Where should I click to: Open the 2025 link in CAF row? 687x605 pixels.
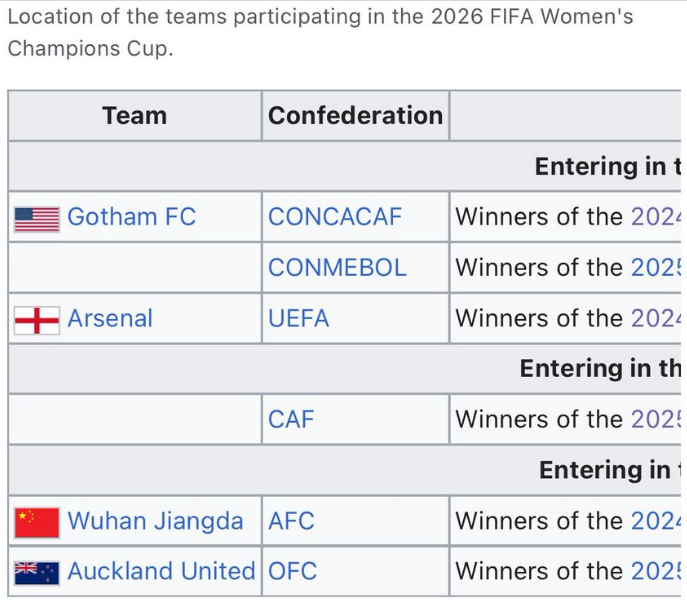click(x=656, y=419)
